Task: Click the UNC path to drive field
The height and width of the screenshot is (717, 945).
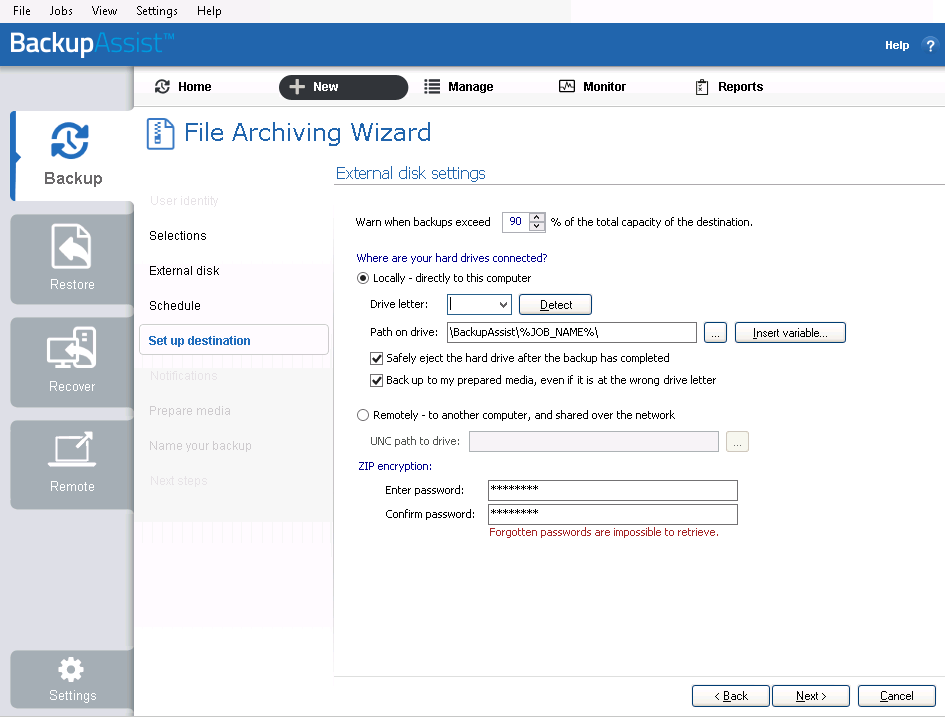Action: (594, 442)
